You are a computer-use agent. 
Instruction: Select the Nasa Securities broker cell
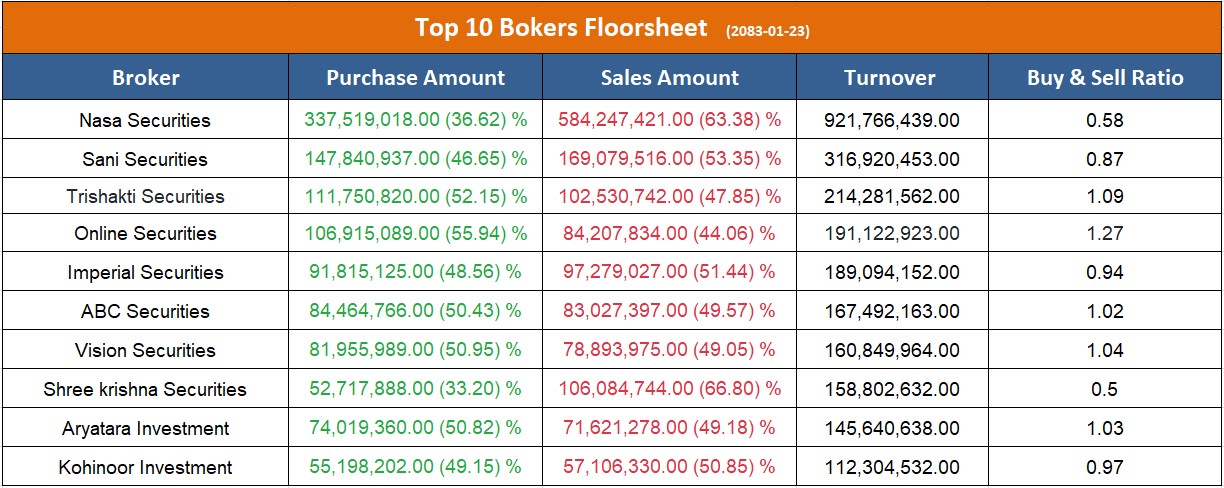click(x=146, y=120)
